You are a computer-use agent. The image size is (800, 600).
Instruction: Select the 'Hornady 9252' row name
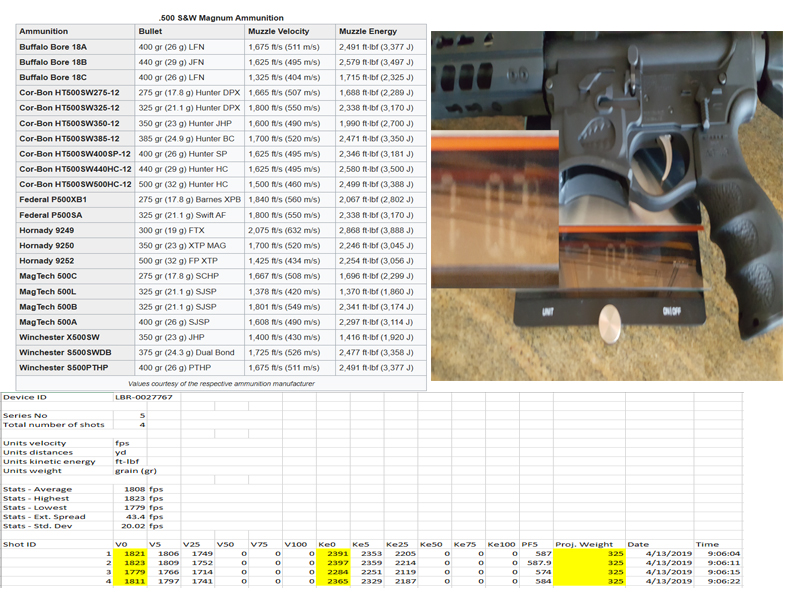point(75,261)
